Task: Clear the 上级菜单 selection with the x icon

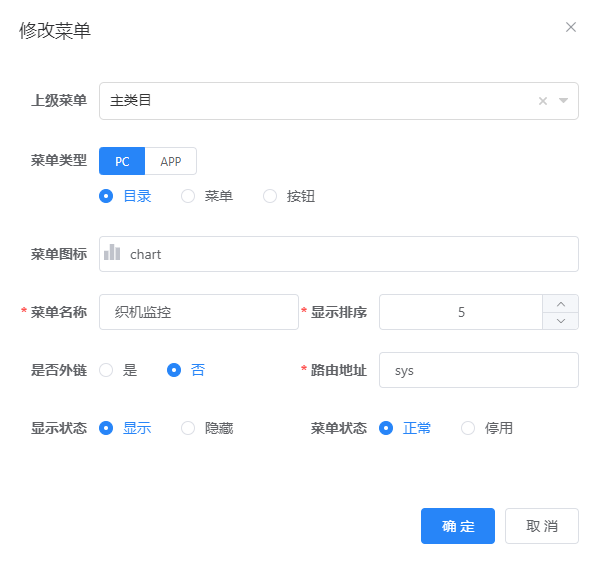Action: tap(543, 101)
